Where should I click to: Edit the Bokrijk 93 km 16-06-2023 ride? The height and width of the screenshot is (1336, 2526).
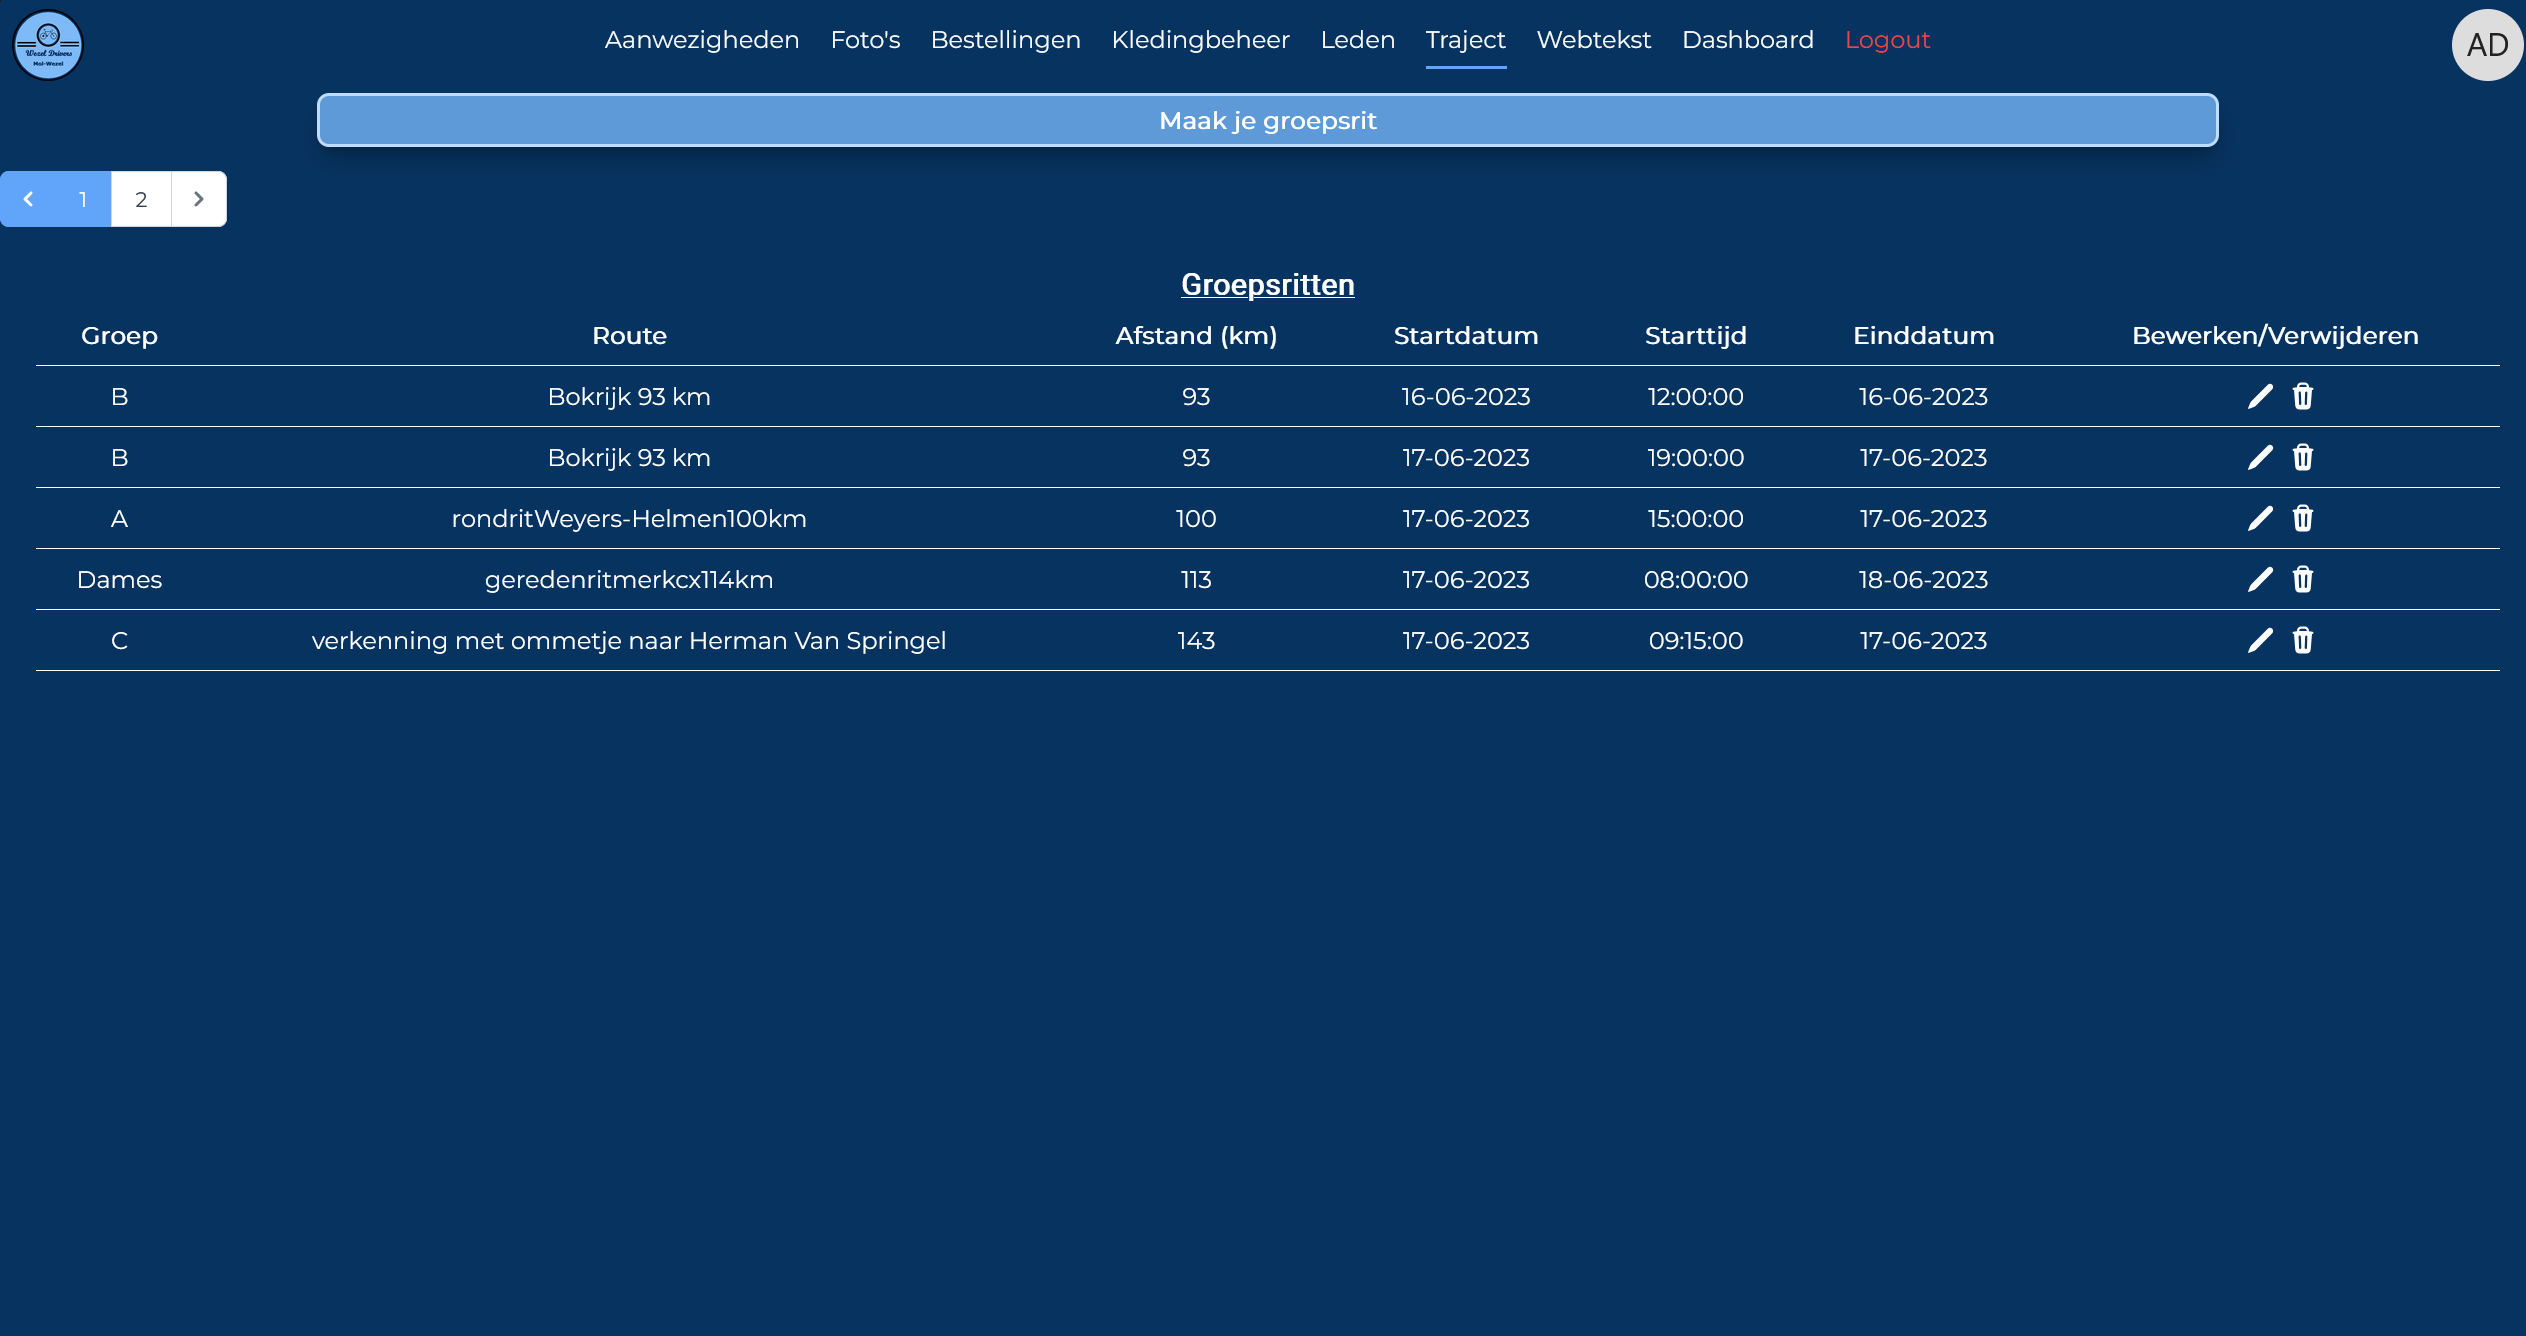(2260, 397)
